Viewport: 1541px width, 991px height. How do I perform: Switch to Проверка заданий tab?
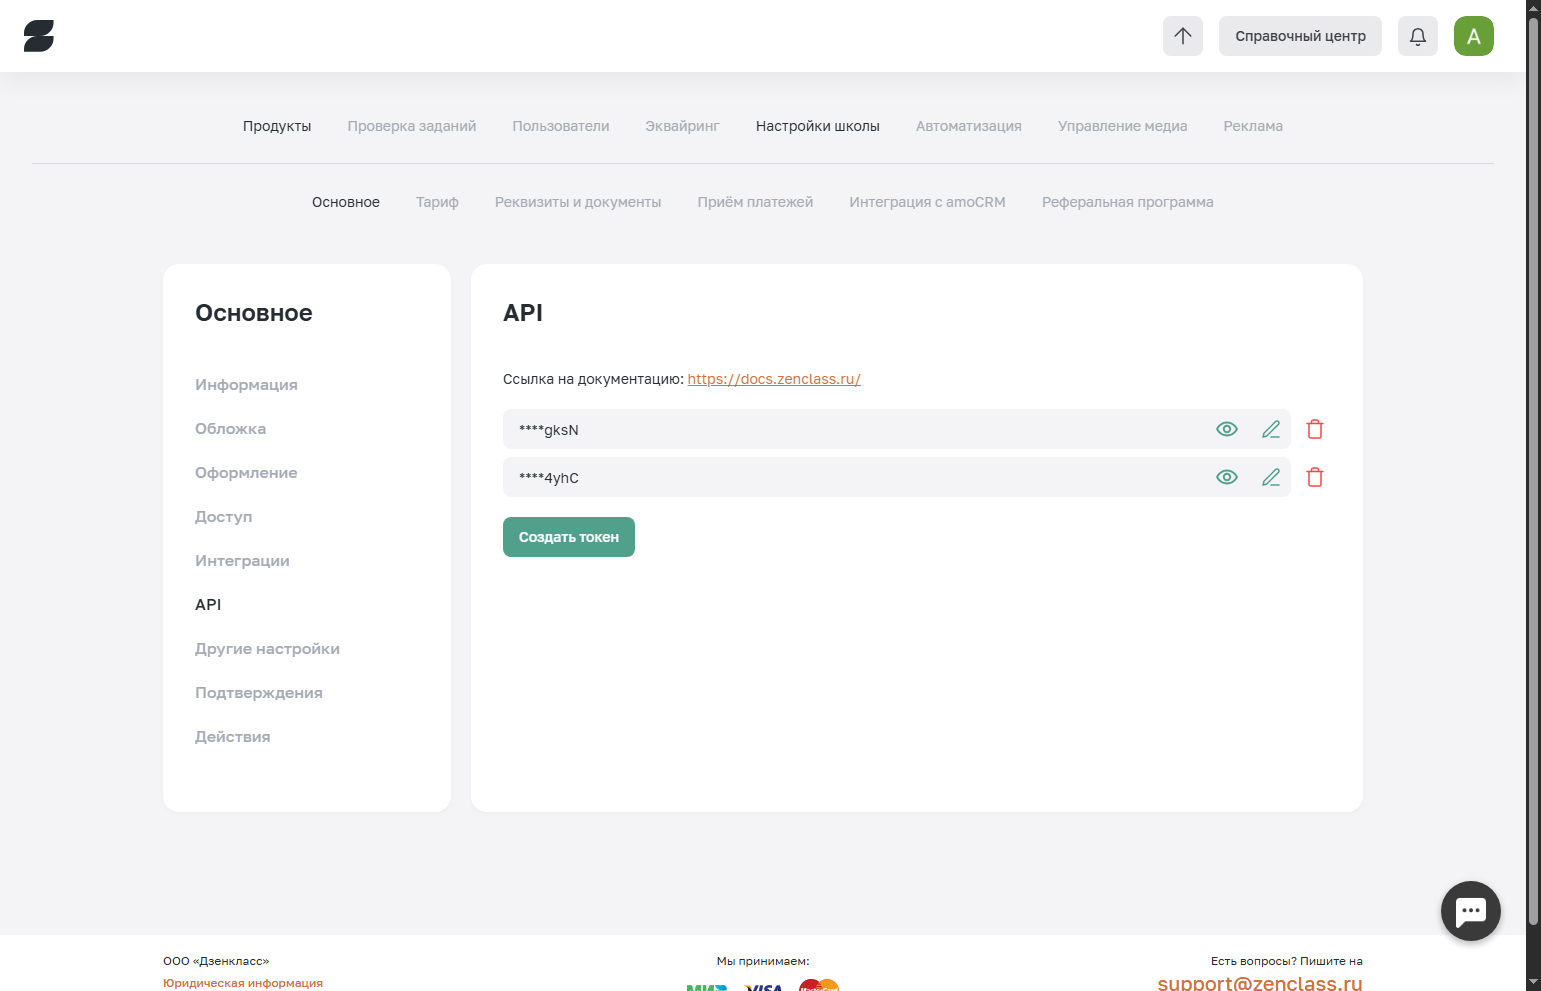click(x=412, y=126)
